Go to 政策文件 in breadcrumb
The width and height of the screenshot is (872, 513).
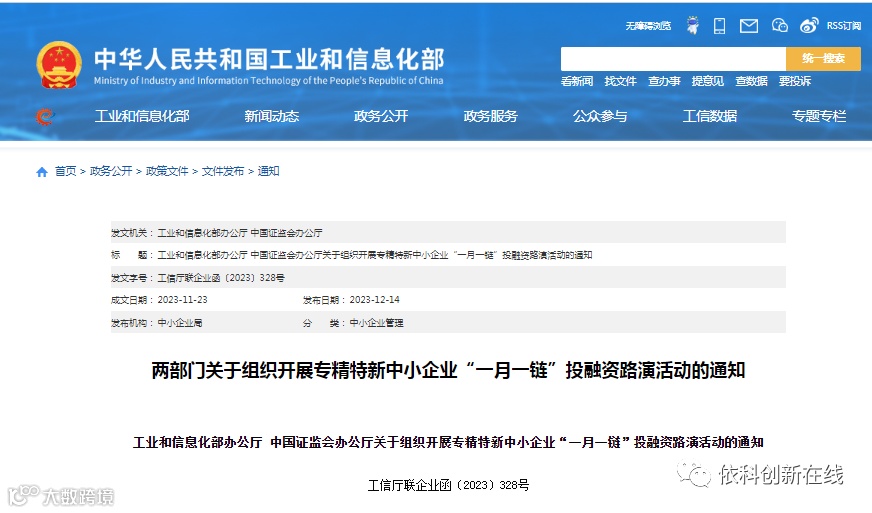(167, 171)
